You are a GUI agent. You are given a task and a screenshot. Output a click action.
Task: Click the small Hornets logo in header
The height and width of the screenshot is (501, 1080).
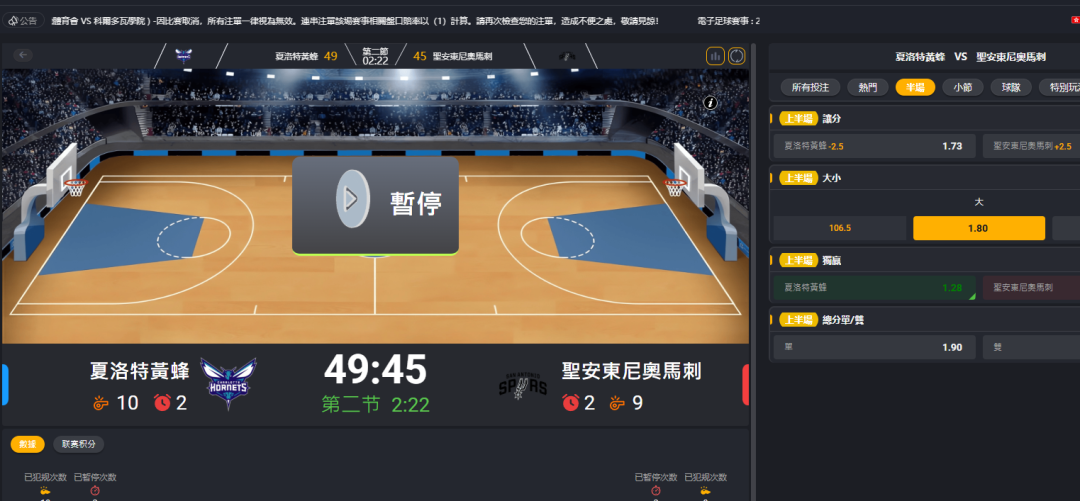click(x=183, y=56)
